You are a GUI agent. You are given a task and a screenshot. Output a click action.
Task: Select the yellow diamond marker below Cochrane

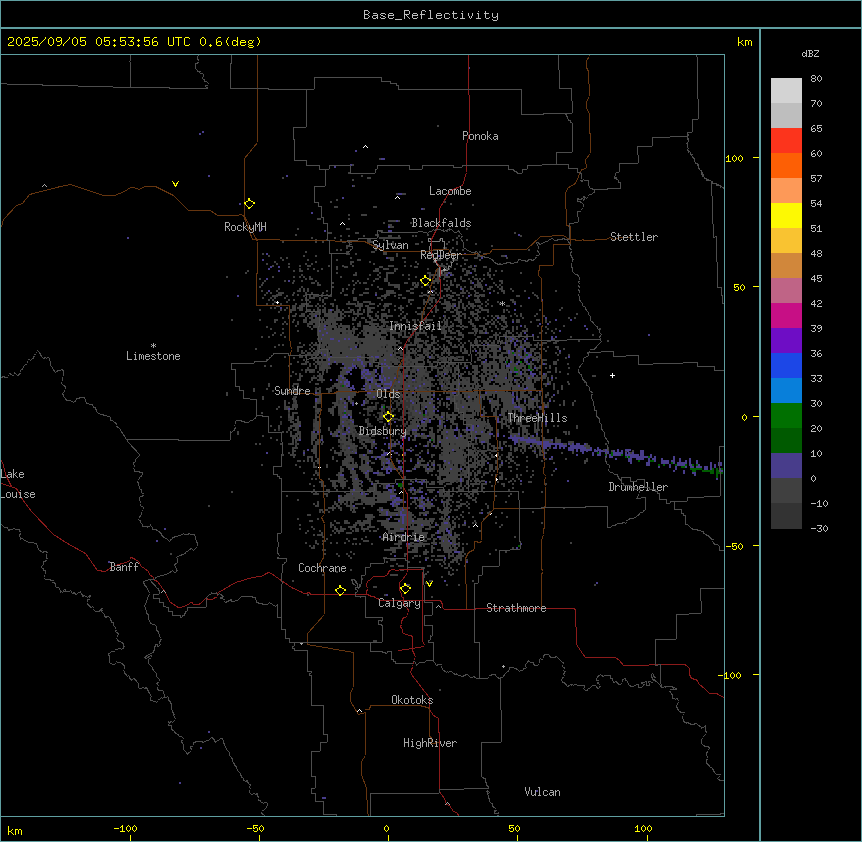[341, 590]
